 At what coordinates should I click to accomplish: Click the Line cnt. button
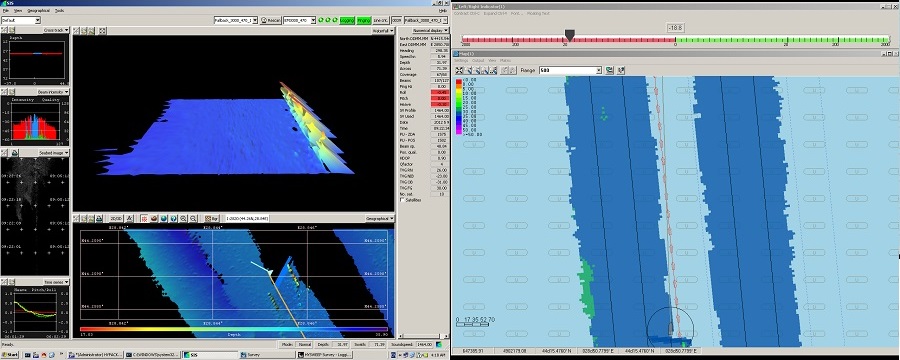tap(381, 20)
